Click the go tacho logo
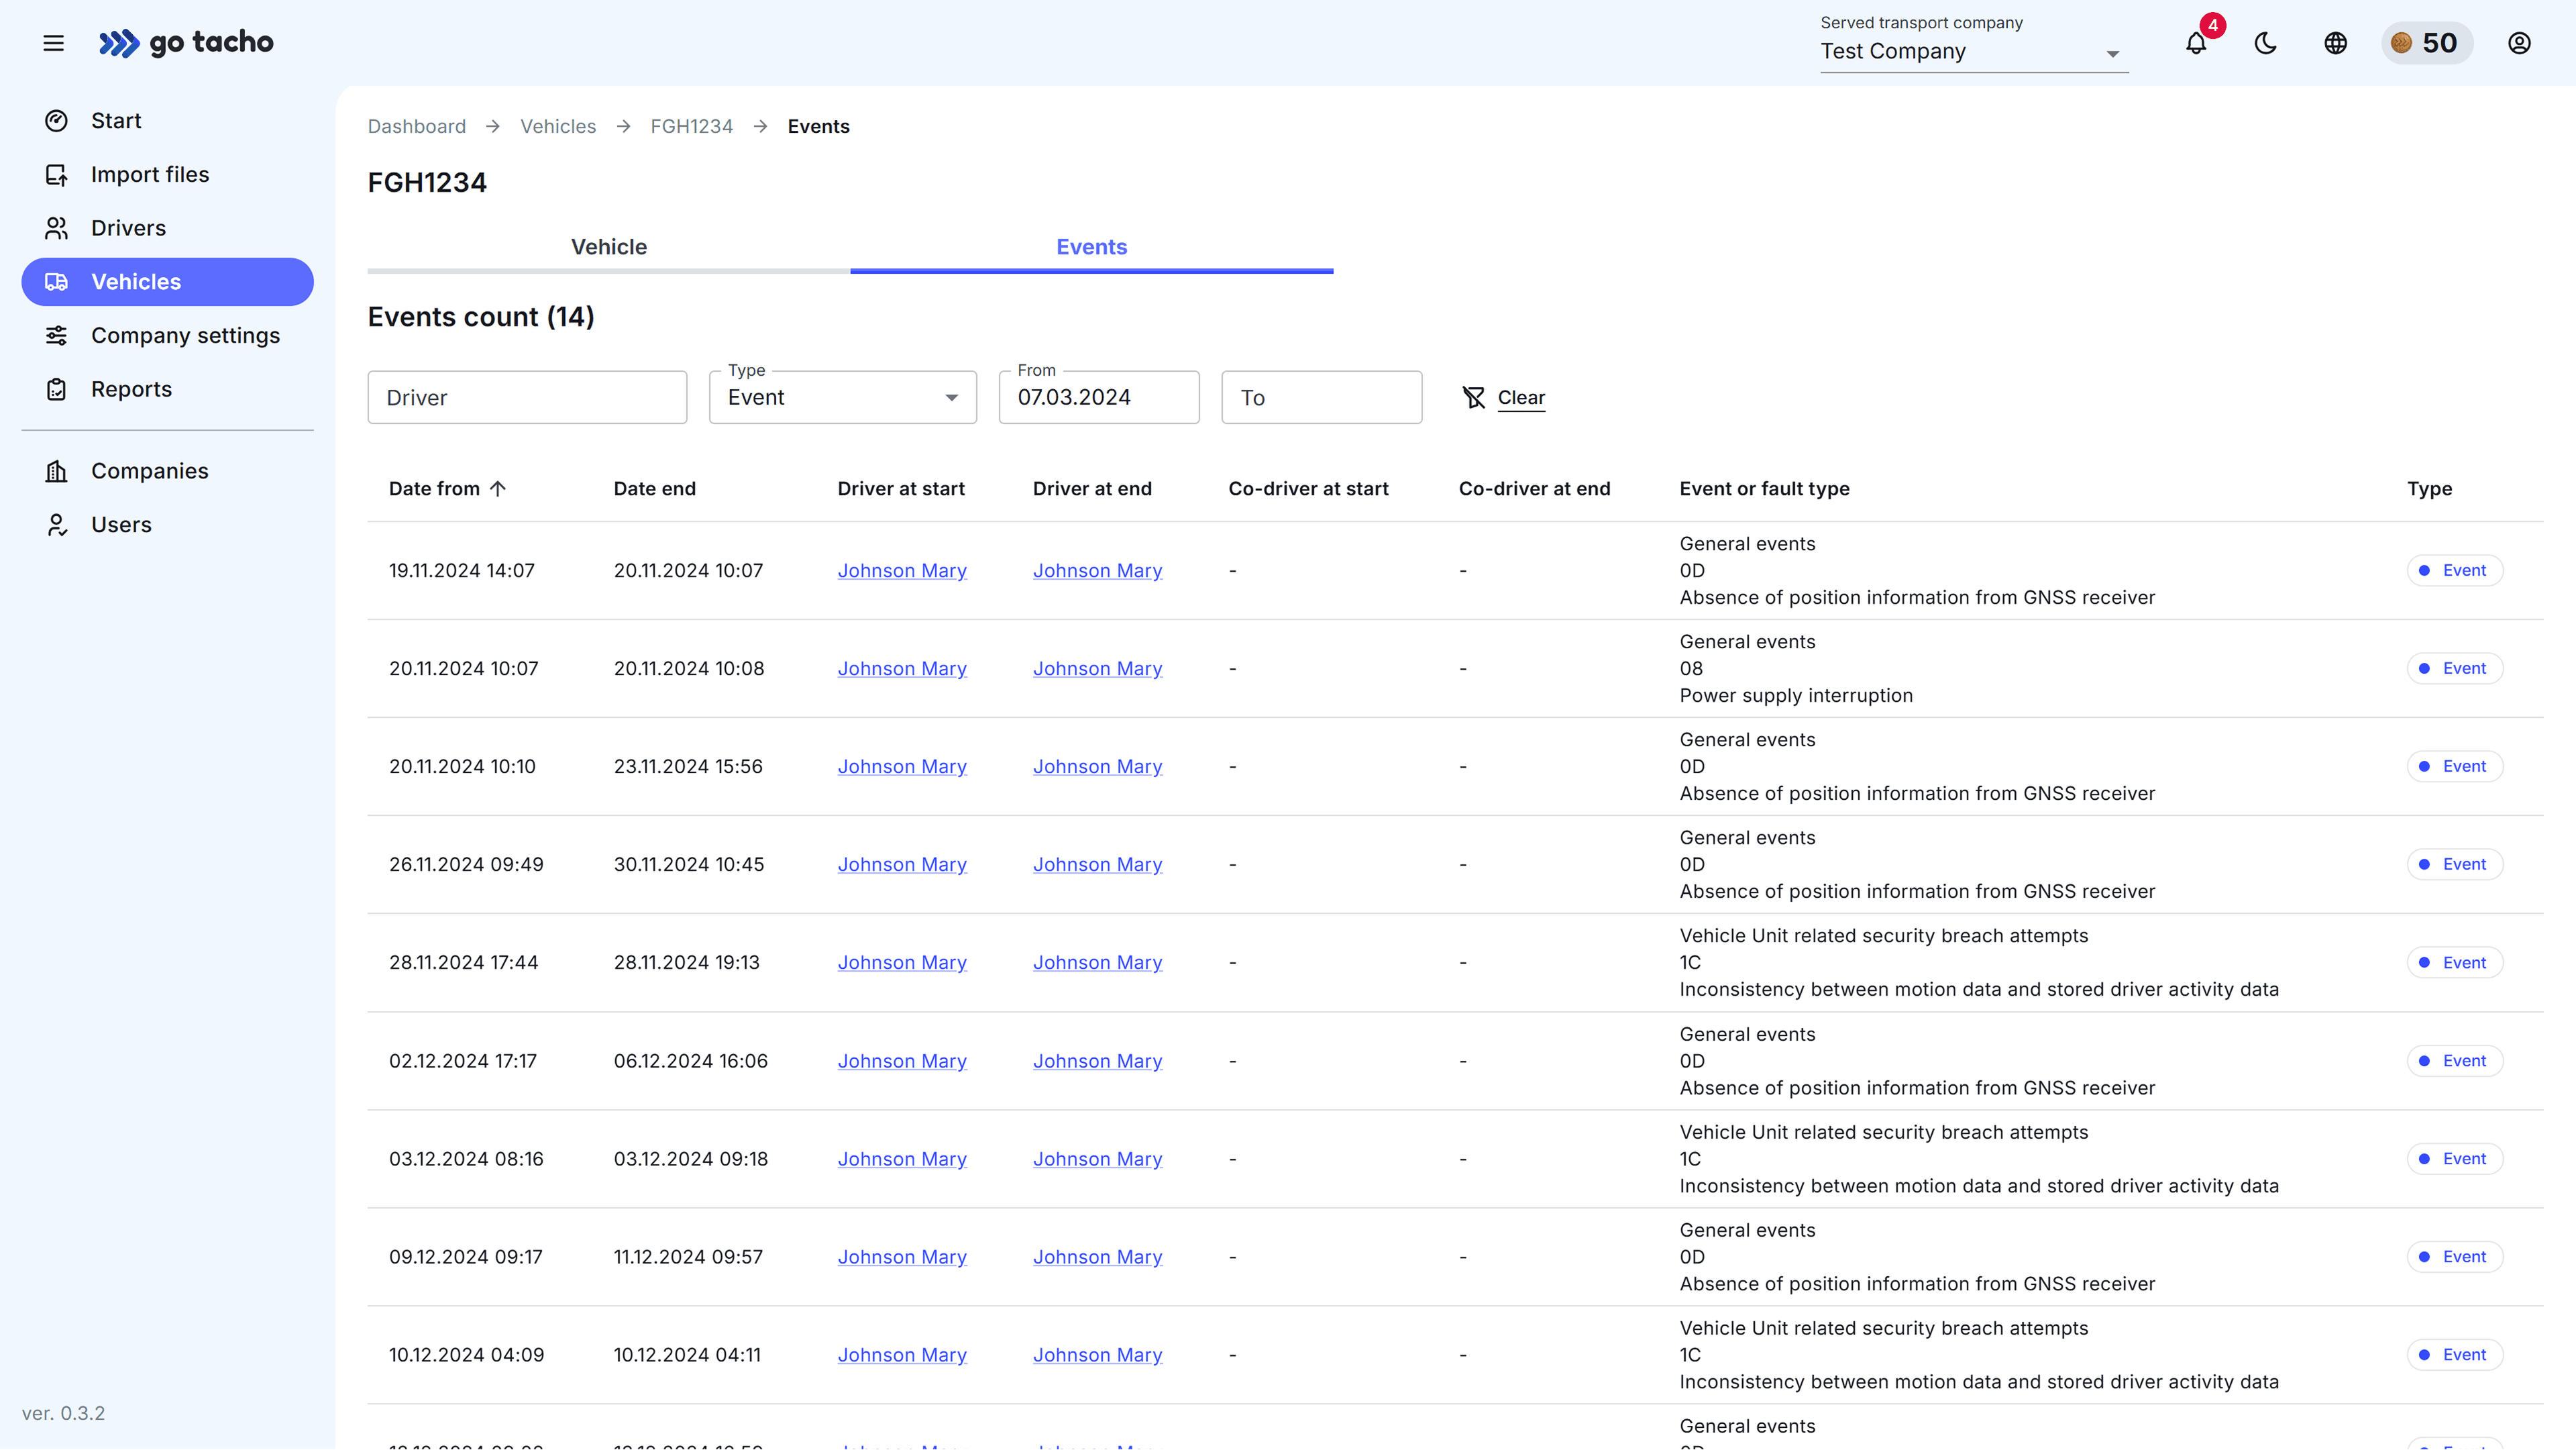This screenshot has width=2576, height=1450. coord(186,43)
